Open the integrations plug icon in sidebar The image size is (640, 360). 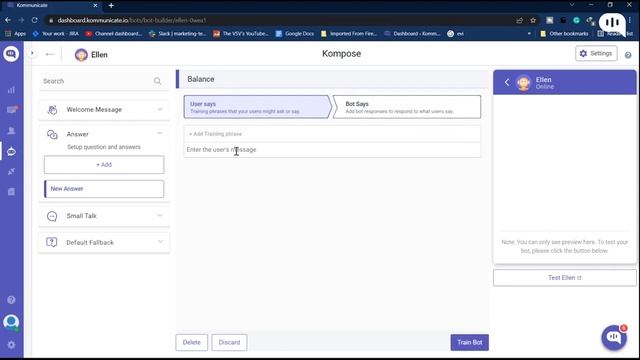click(x=11, y=171)
